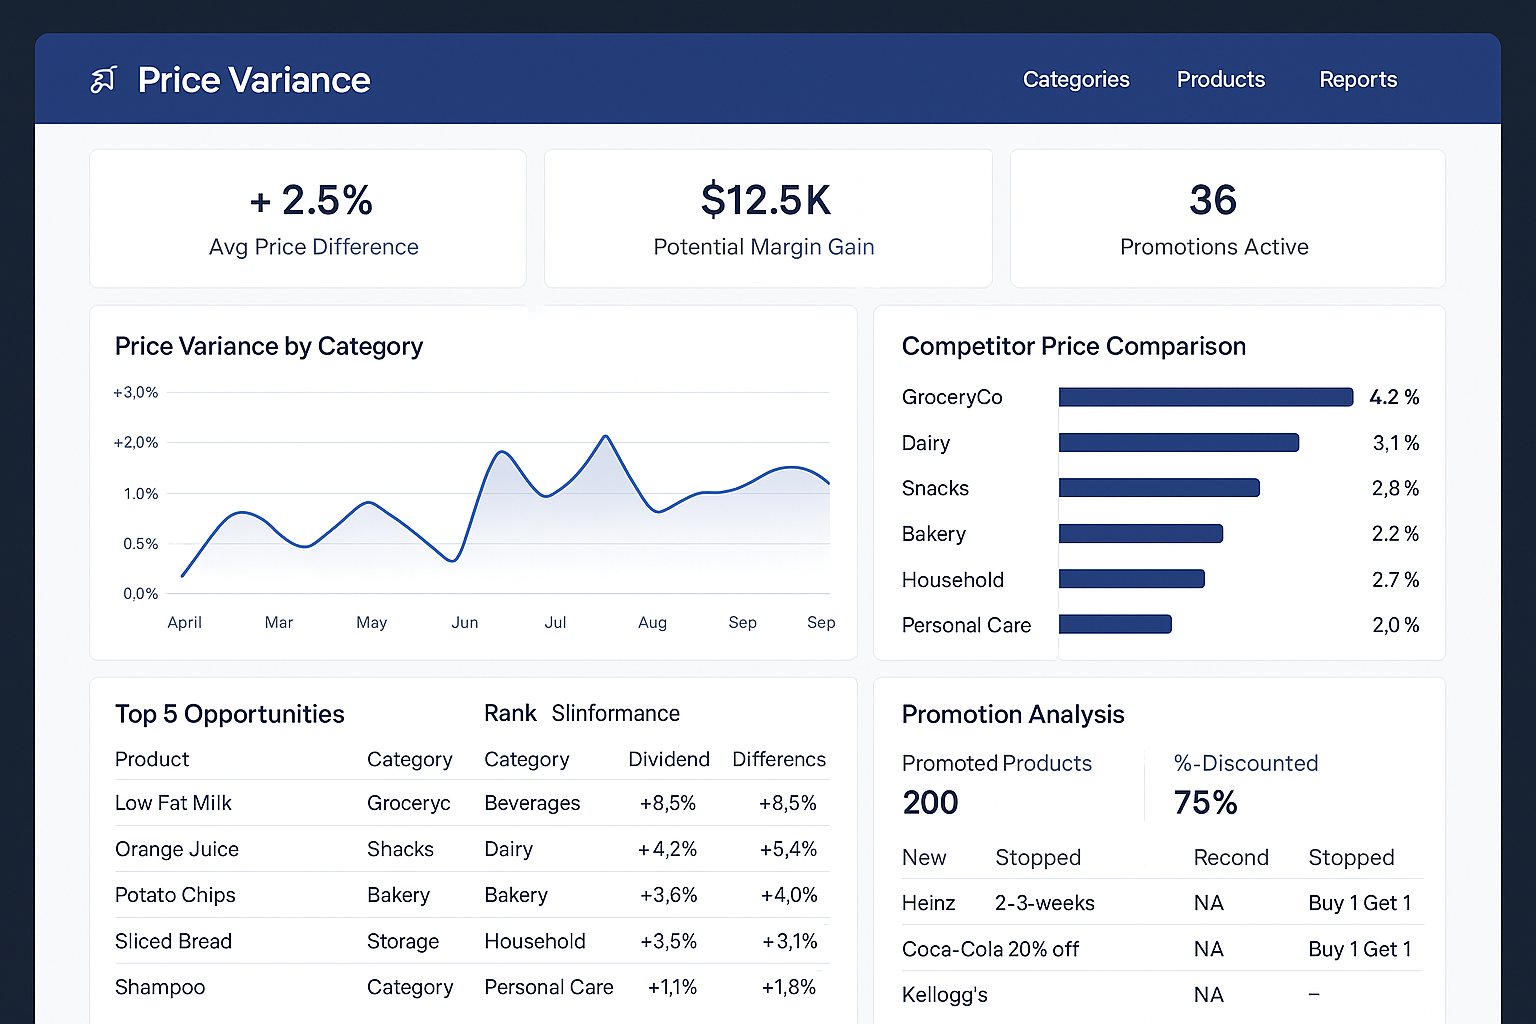The image size is (1536, 1024).
Task: Click the Price Variance logo icon
Action: pos(103,80)
